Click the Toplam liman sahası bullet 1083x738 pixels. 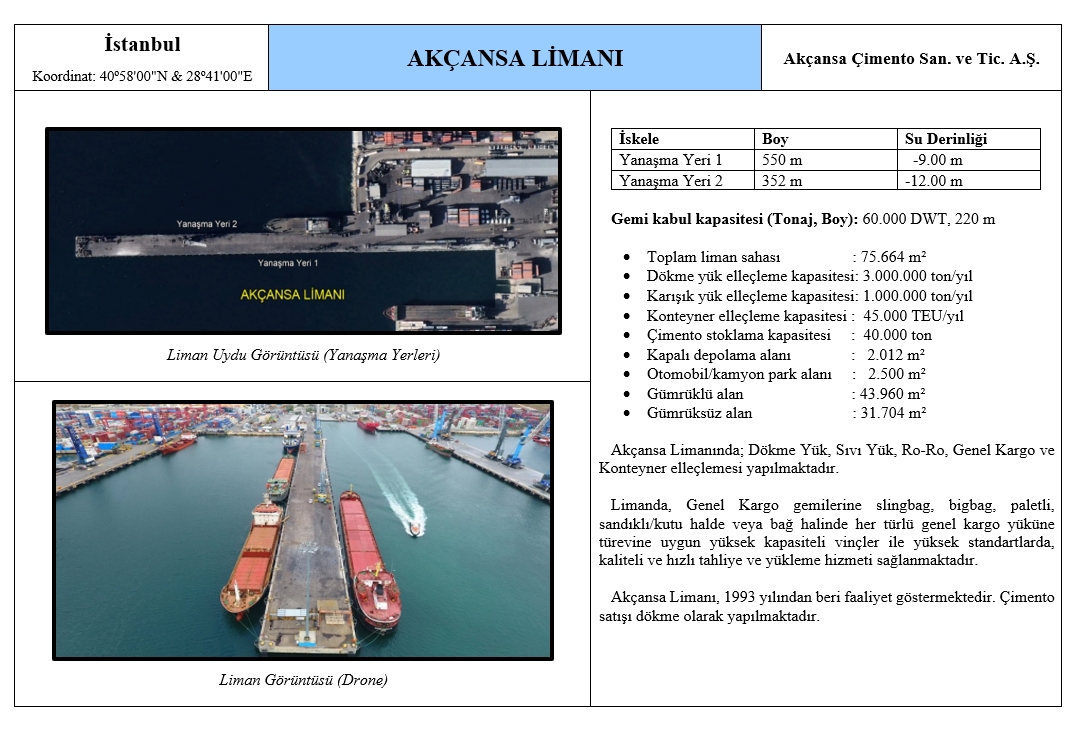pyautogui.click(x=713, y=257)
